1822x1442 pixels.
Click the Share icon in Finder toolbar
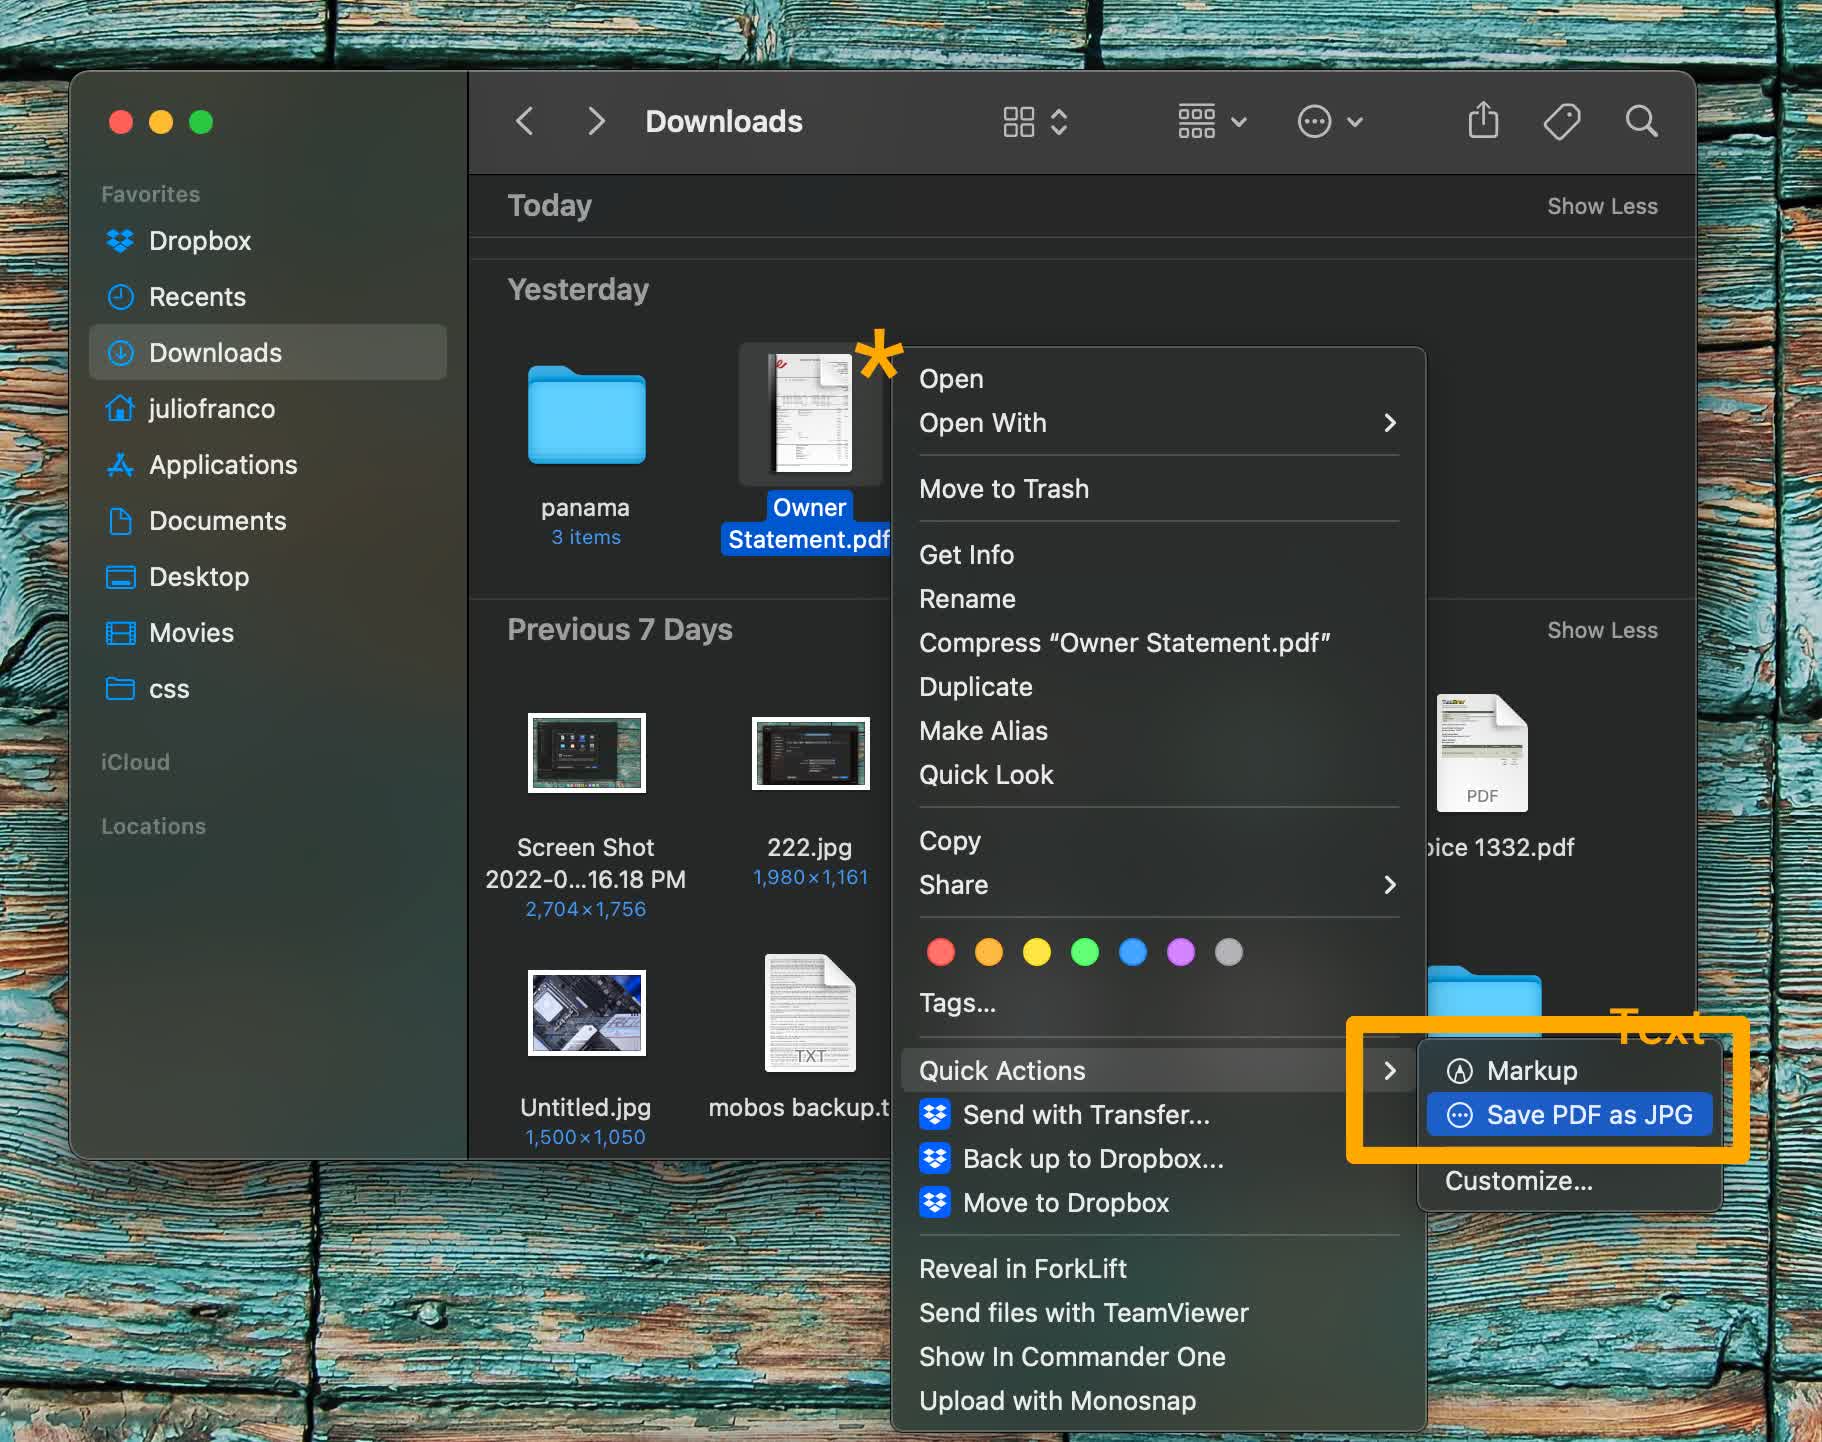(x=1483, y=121)
